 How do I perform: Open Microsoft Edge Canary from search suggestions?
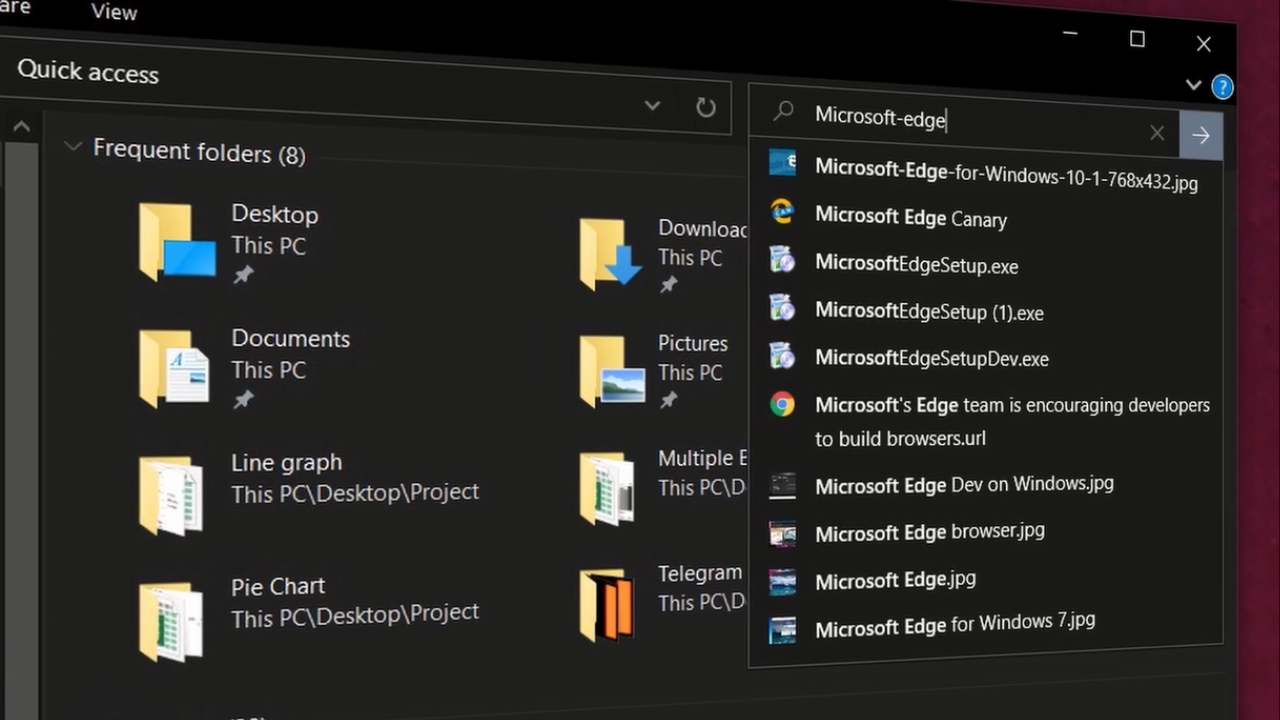point(910,218)
